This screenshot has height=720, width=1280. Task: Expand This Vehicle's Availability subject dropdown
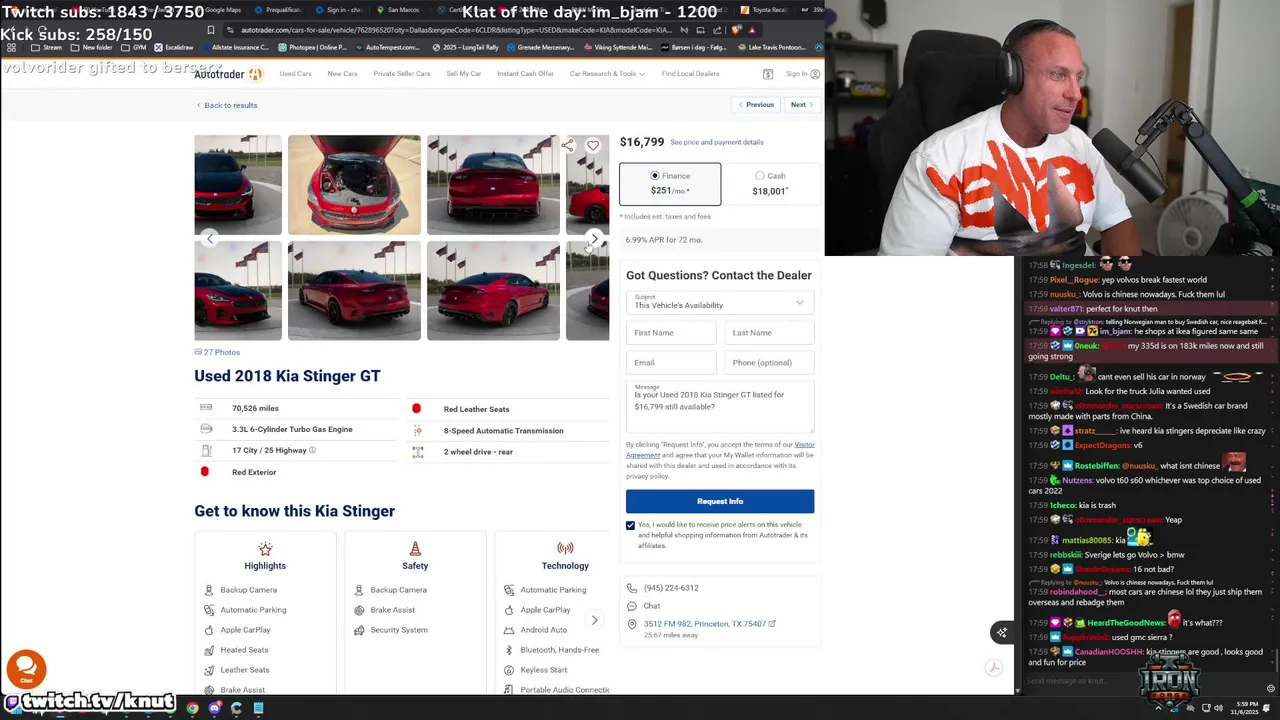coord(720,302)
